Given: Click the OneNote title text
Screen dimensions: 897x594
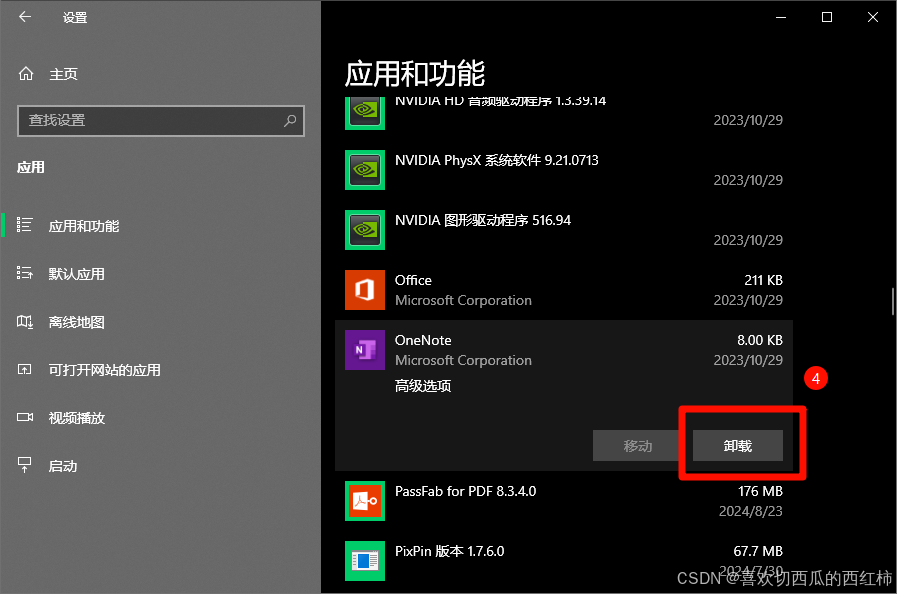Looking at the screenshot, I should click(423, 340).
